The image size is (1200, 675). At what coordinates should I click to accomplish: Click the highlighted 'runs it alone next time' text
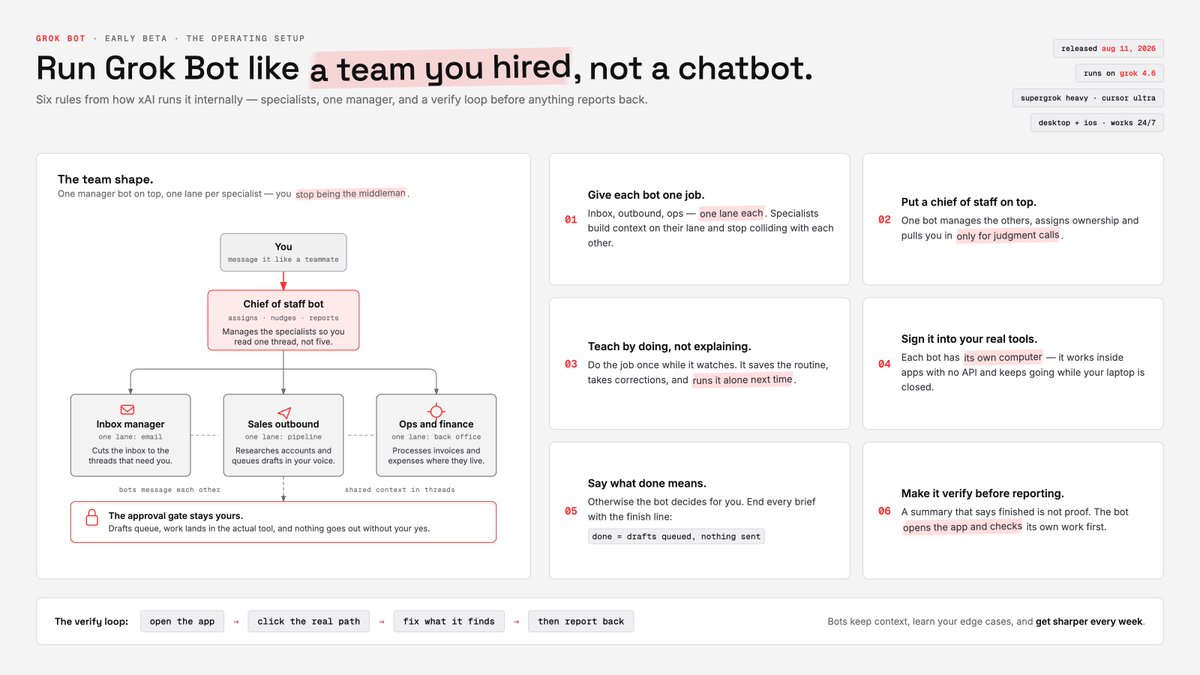(742, 380)
